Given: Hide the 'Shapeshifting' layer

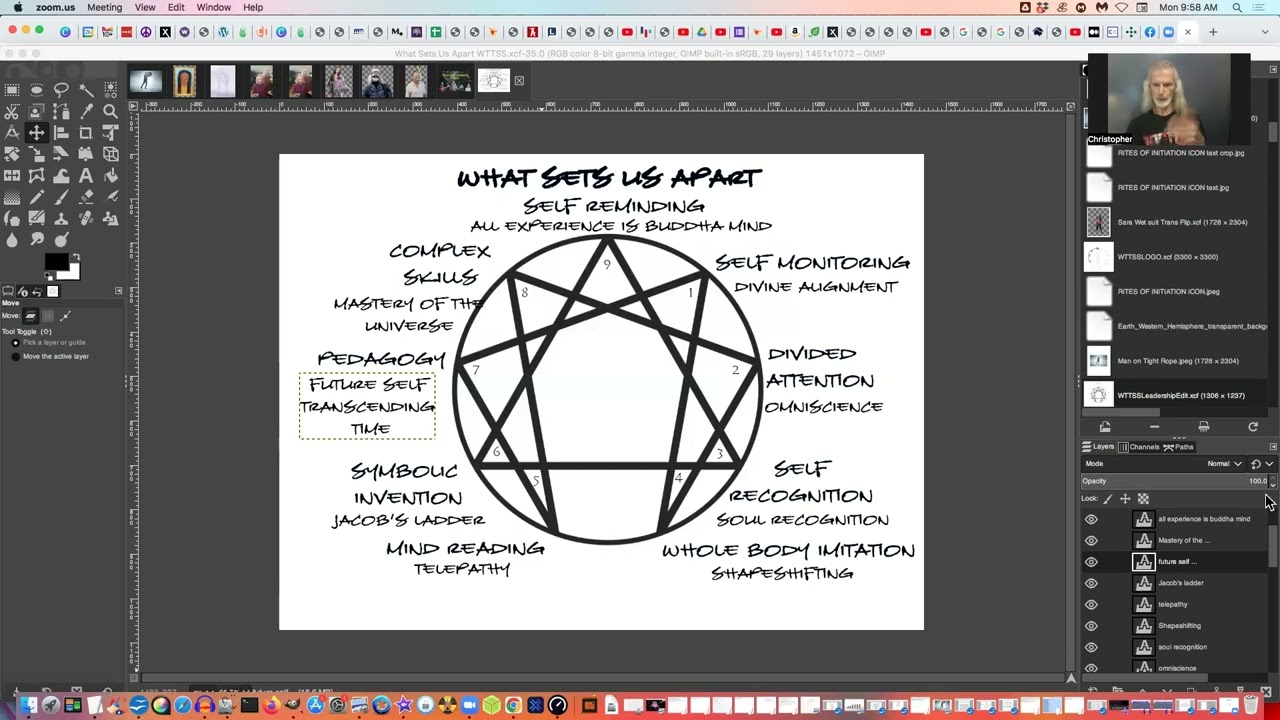Looking at the screenshot, I should (1091, 626).
